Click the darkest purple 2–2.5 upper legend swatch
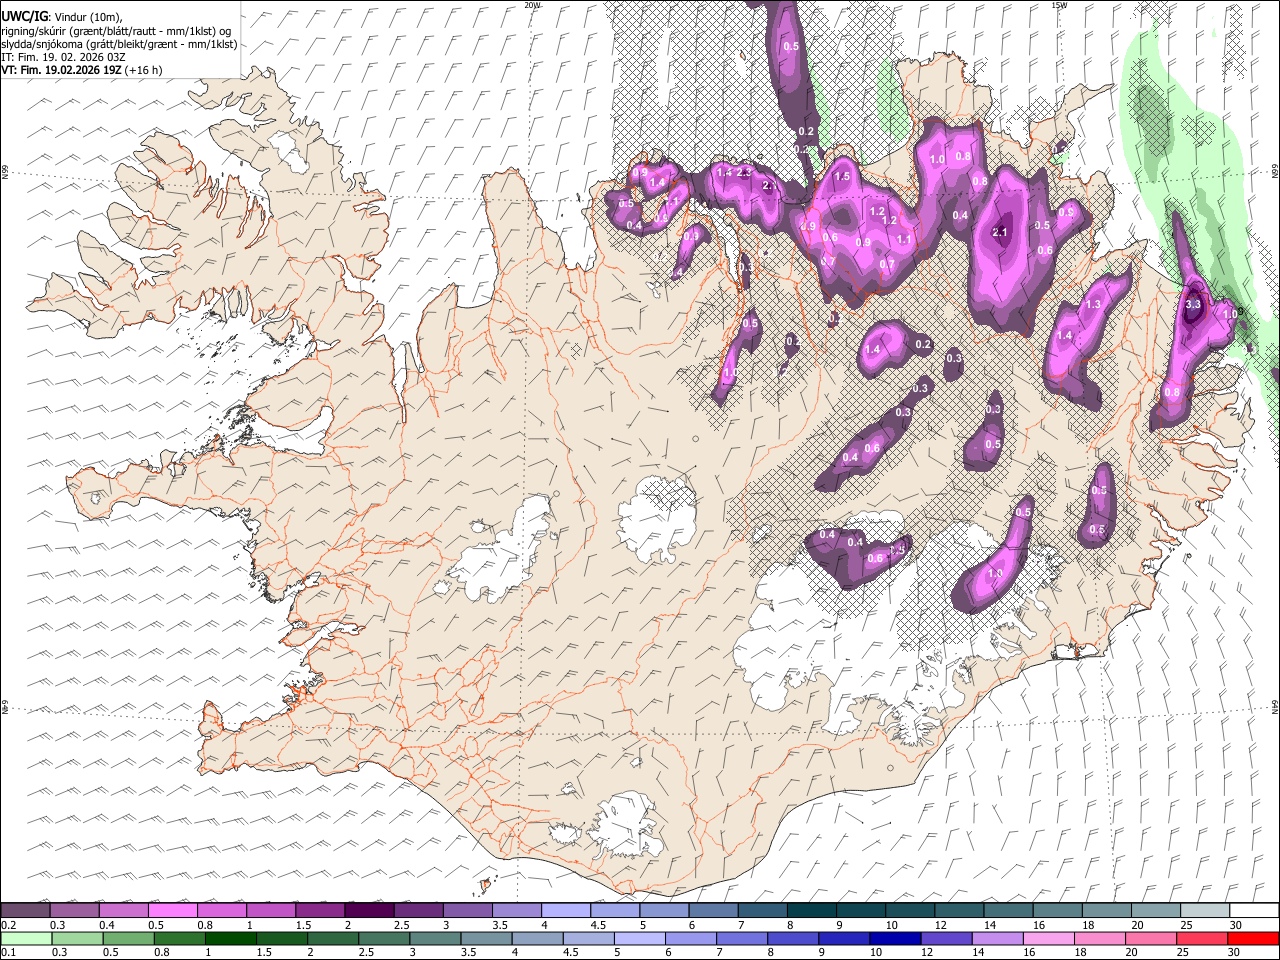This screenshot has height=960, width=1280. (x=369, y=910)
